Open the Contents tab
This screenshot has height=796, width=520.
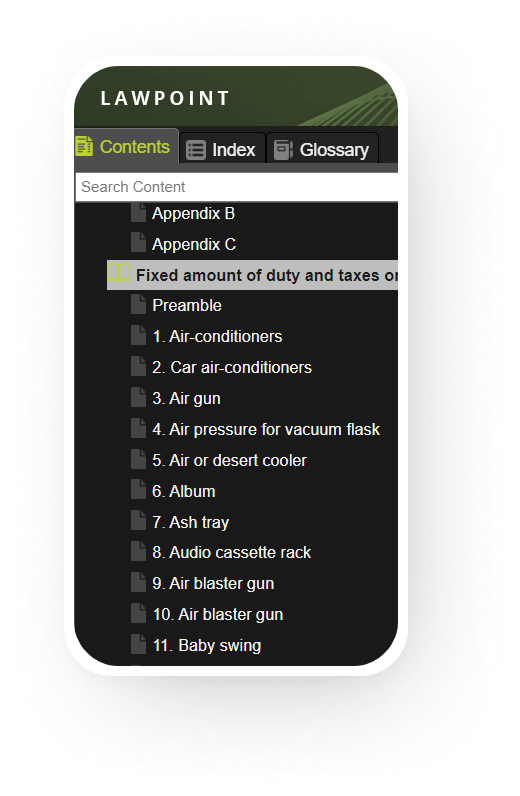(126, 146)
